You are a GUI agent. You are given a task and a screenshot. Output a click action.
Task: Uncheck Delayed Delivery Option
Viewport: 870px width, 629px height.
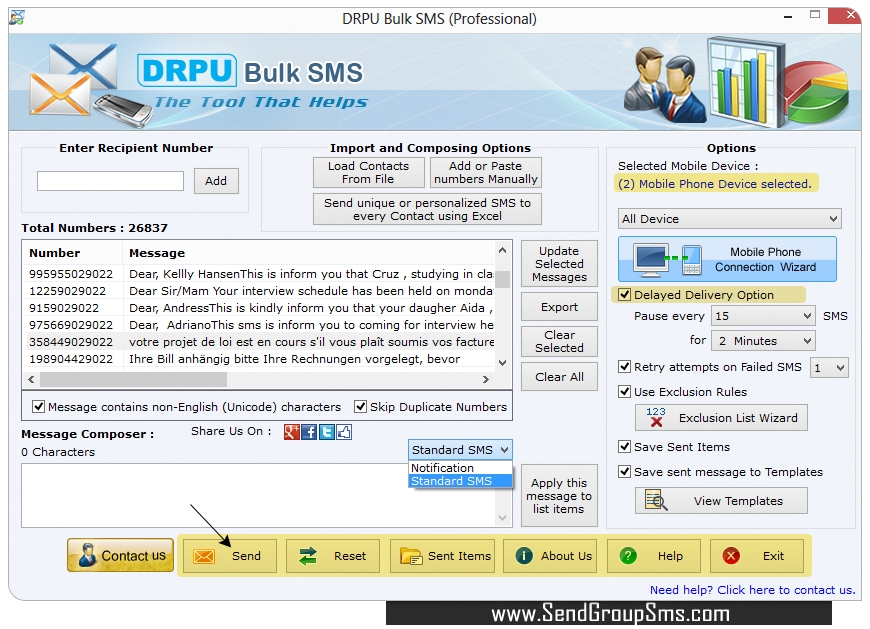[x=624, y=295]
